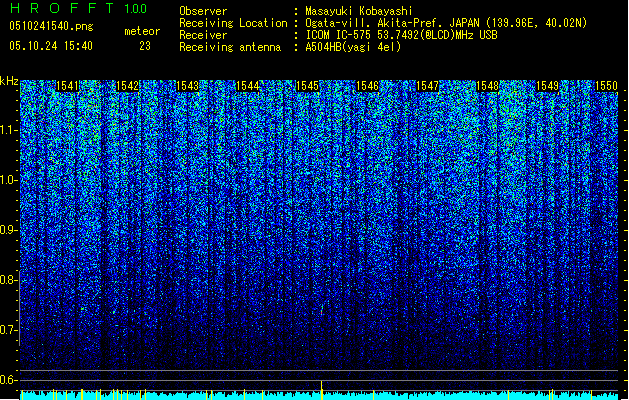Click the 0.9 kHz axis label
Viewport: 629px width, 400px height.
[9, 230]
